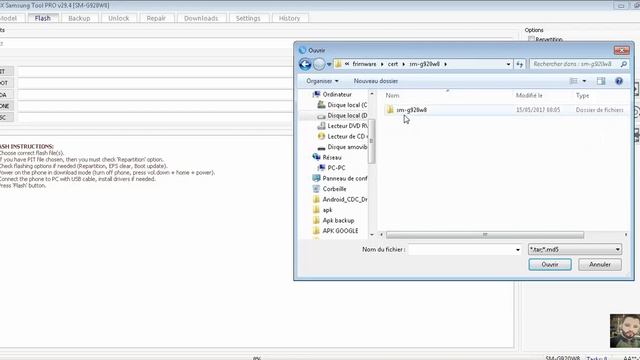Sort by the Type column header
The image size is (640, 360).
582,96
